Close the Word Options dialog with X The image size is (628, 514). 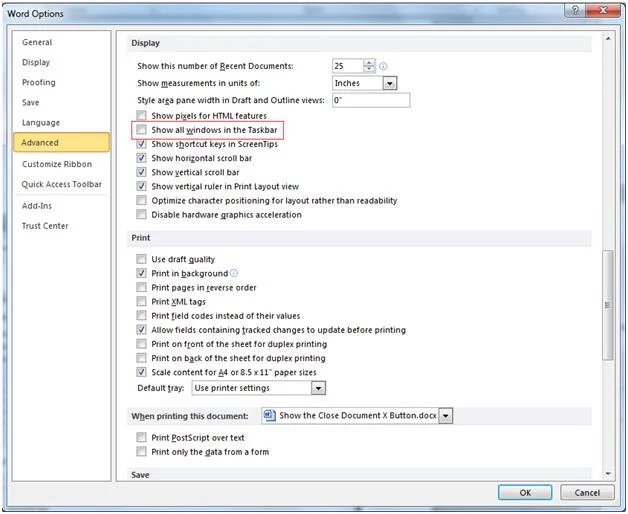coord(603,10)
